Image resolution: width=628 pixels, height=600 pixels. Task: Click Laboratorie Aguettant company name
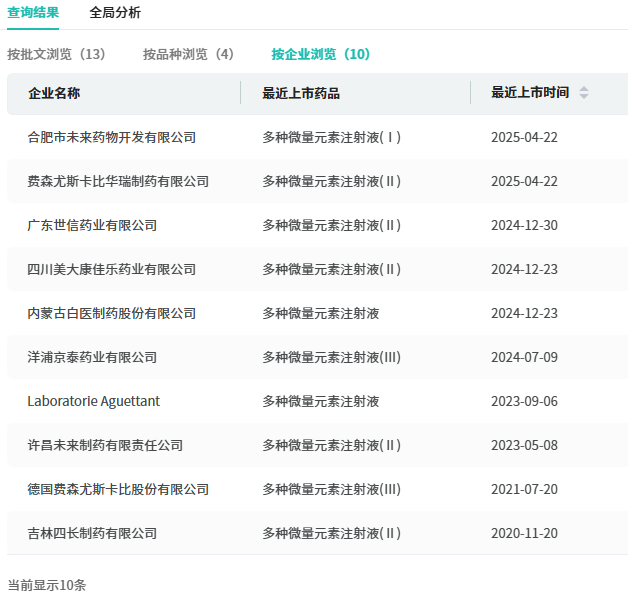point(93,401)
